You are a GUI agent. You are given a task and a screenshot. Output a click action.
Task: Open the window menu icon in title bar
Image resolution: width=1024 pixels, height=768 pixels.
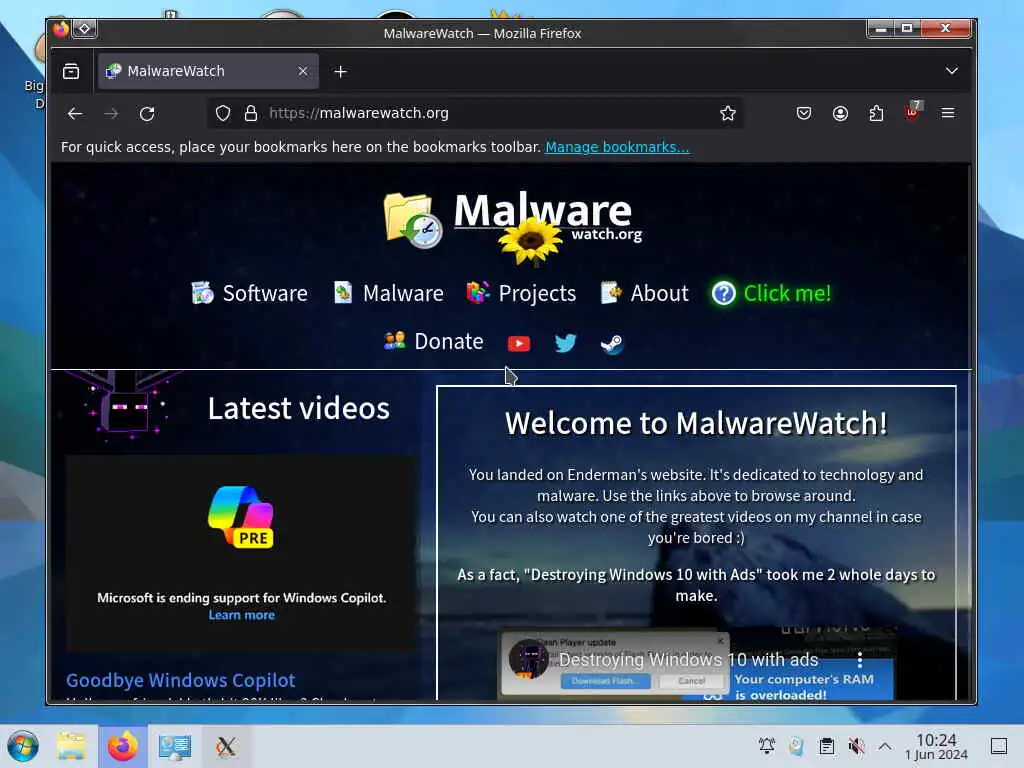tap(85, 29)
